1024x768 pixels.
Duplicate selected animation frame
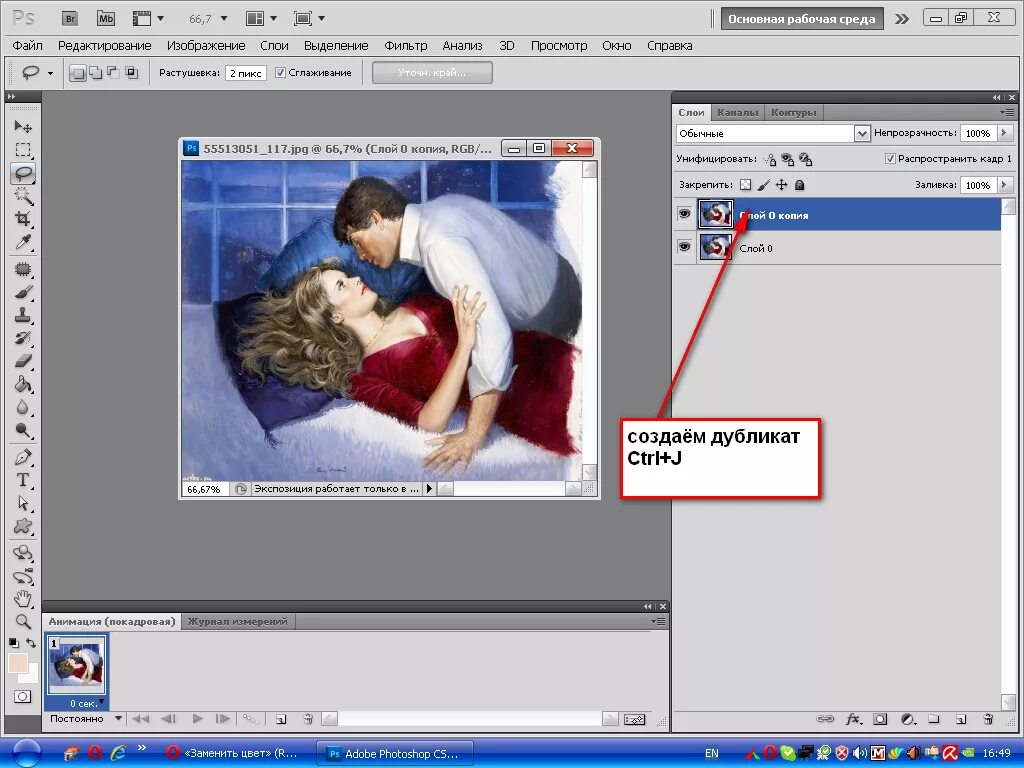pyautogui.click(x=281, y=719)
